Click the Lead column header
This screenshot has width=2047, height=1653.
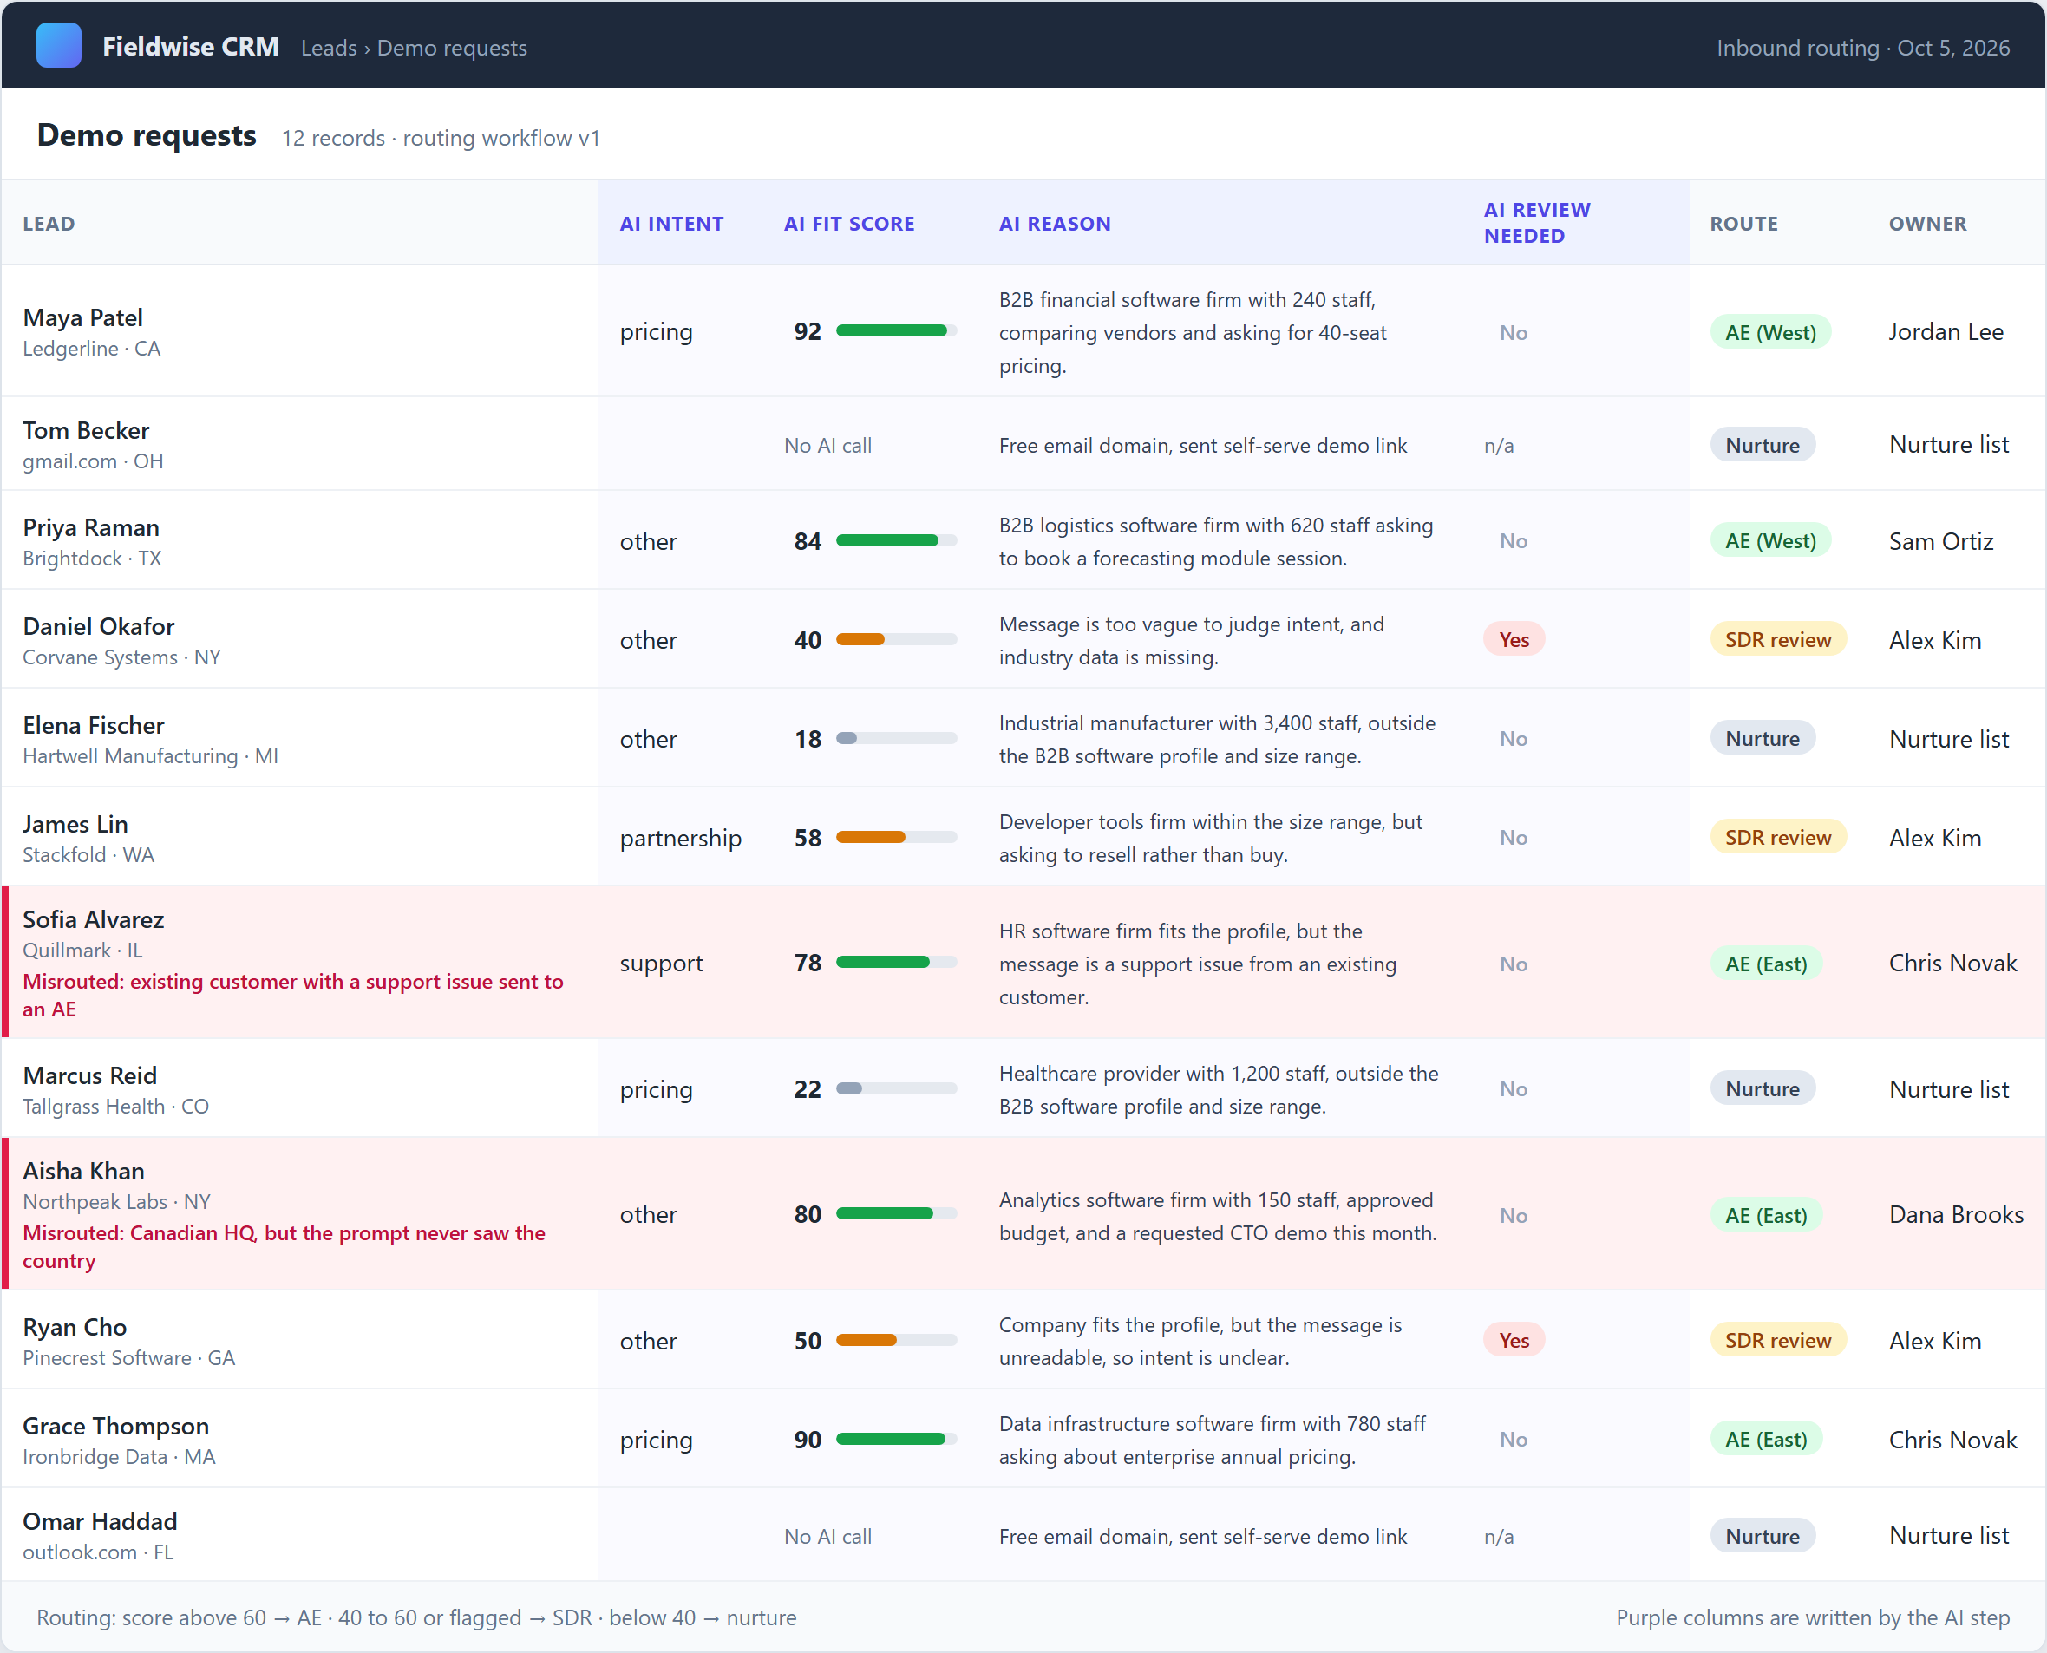[x=49, y=224]
